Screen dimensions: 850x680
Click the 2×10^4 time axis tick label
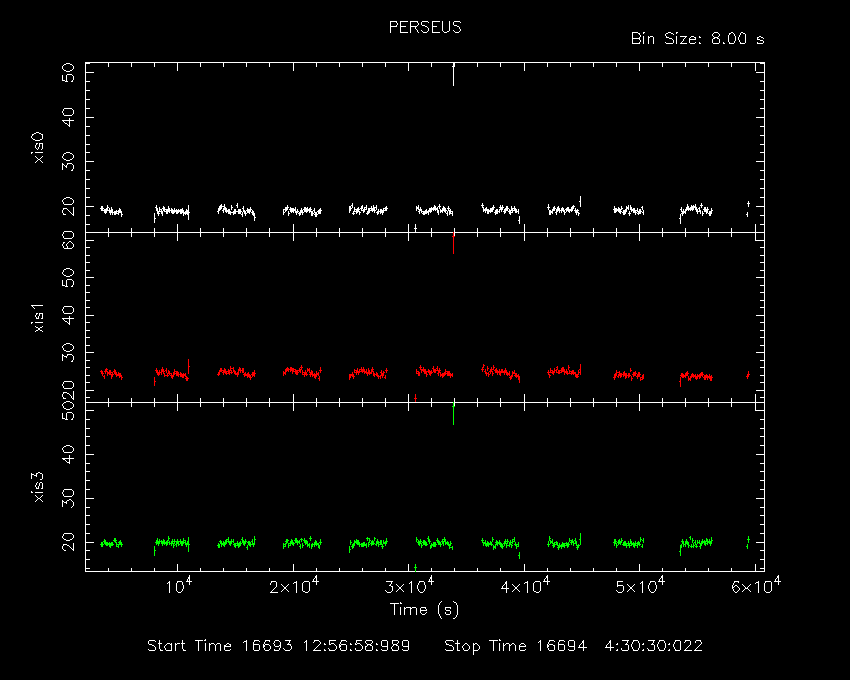click(x=294, y=586)
